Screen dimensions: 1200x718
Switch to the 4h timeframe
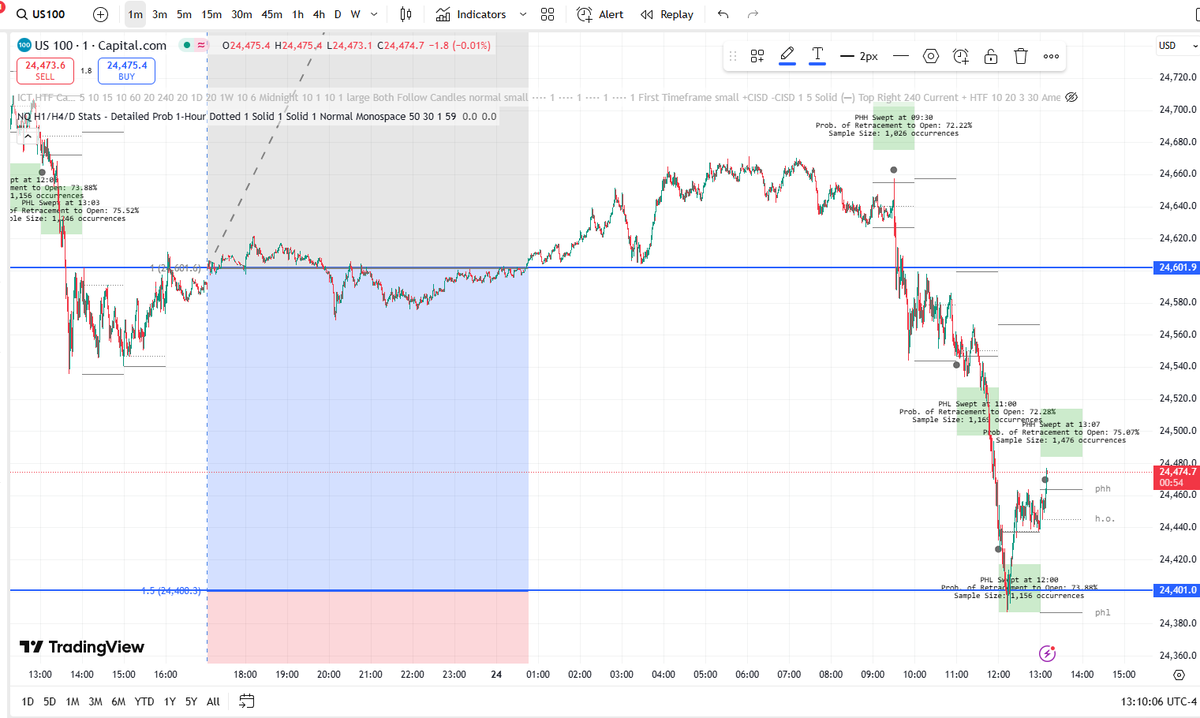point(318,15)
